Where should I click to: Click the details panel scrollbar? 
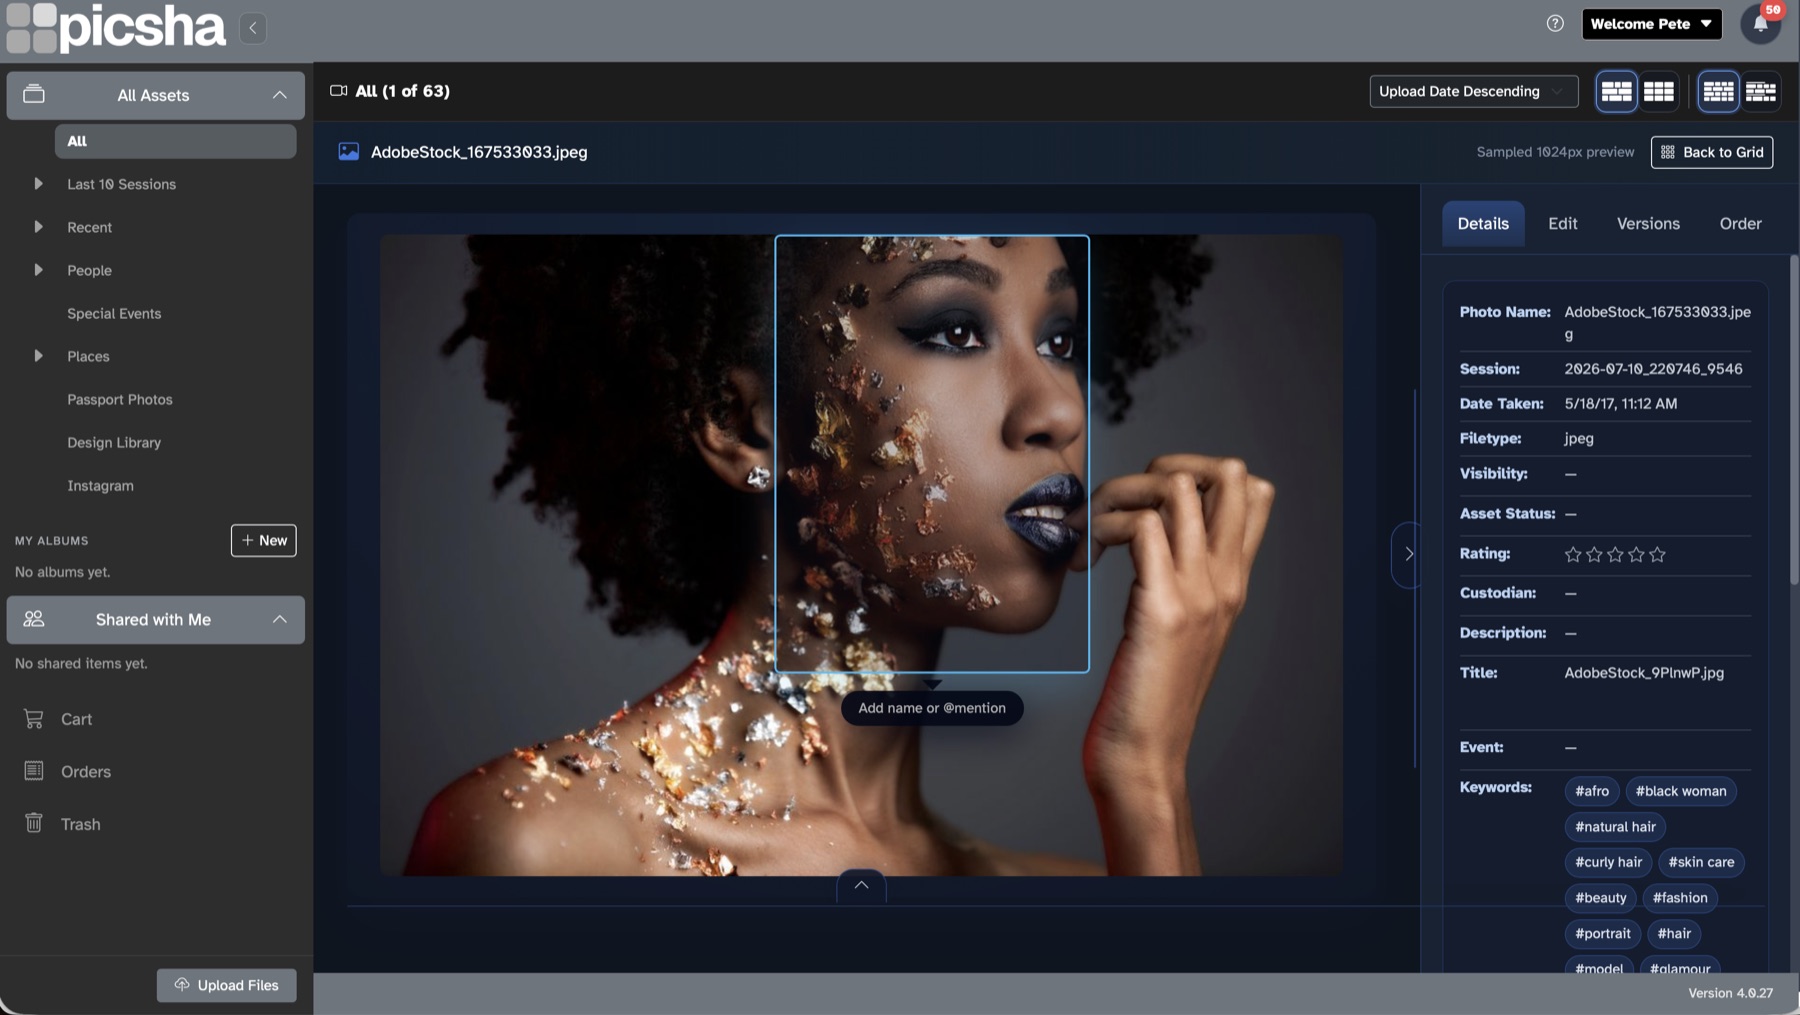tap(1793, 420)
